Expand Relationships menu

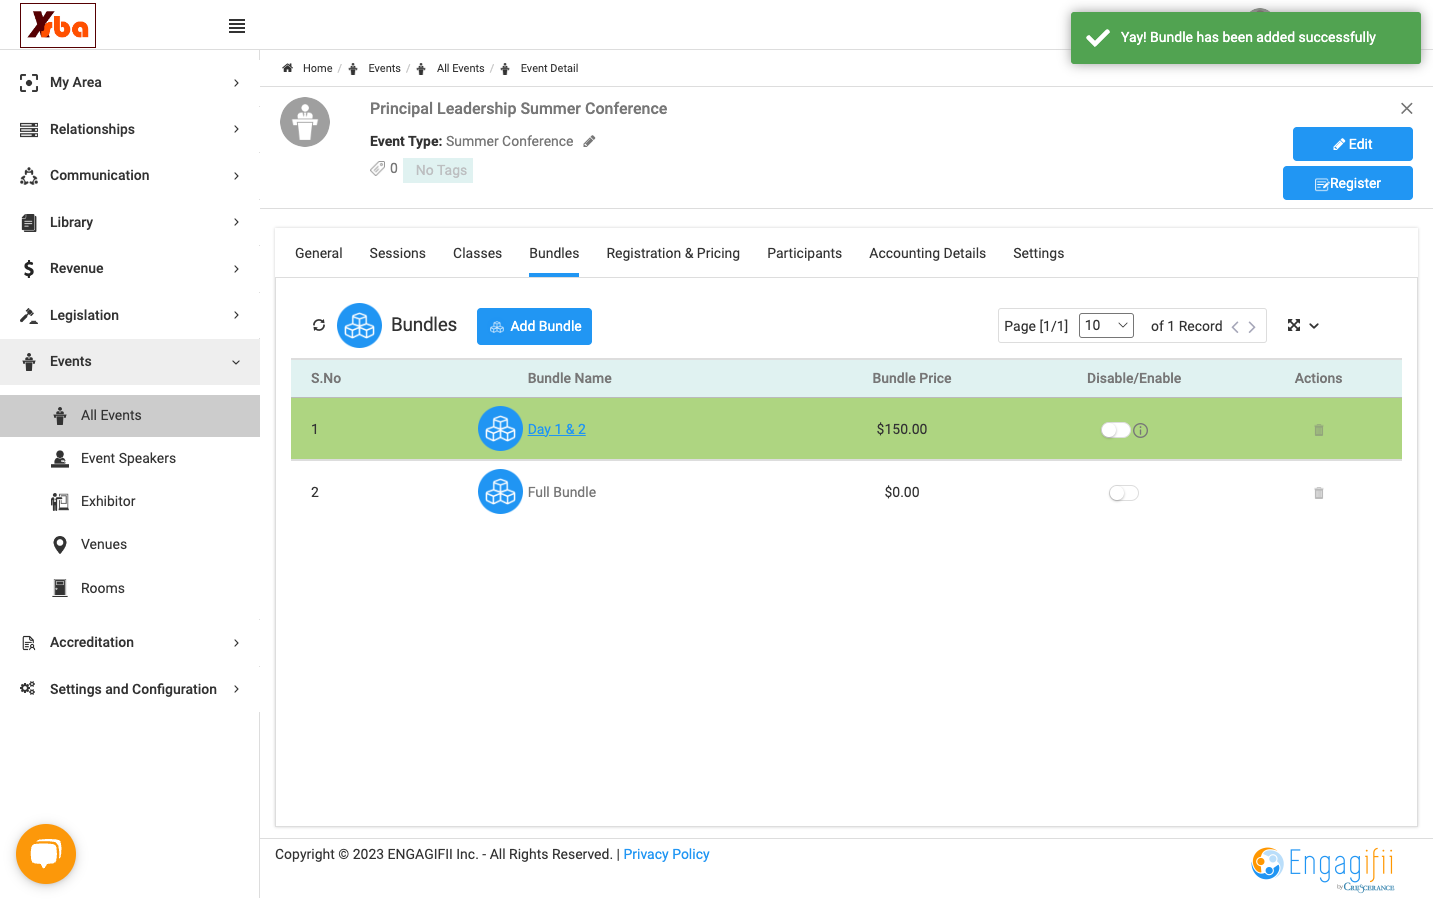click(x=130, y=129)
